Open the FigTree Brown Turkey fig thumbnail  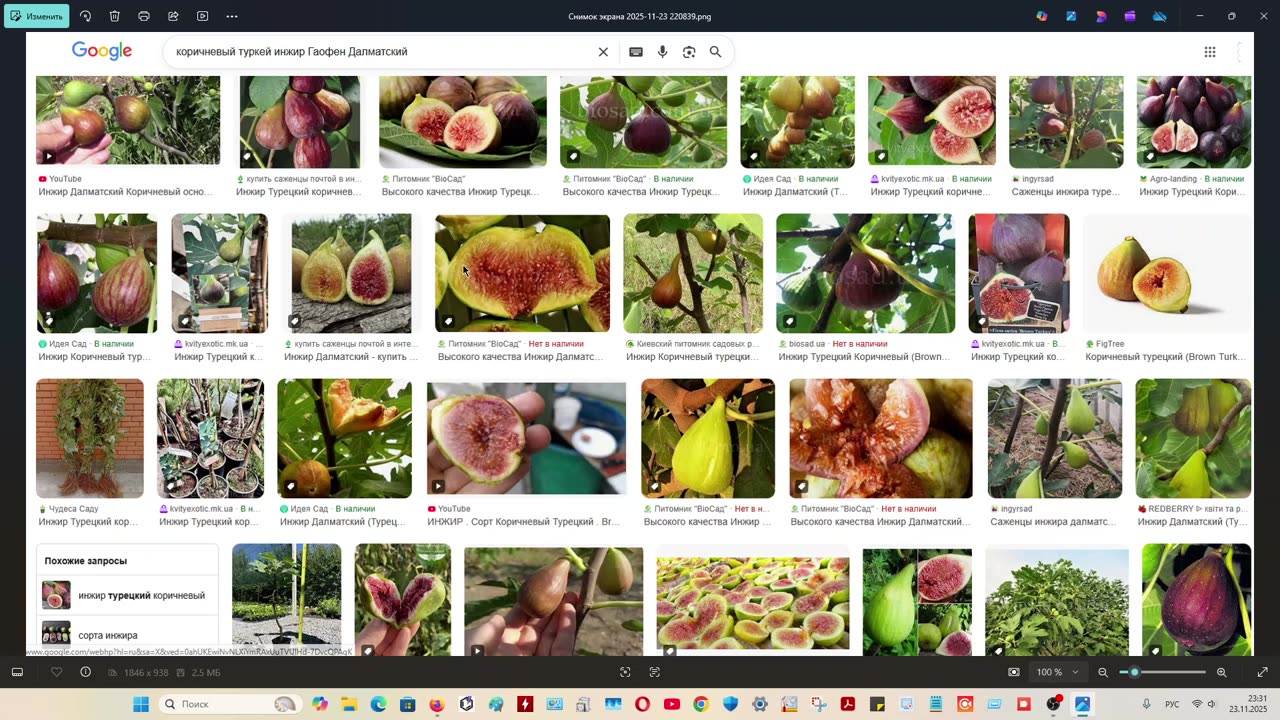click(x=1166, y=273)
